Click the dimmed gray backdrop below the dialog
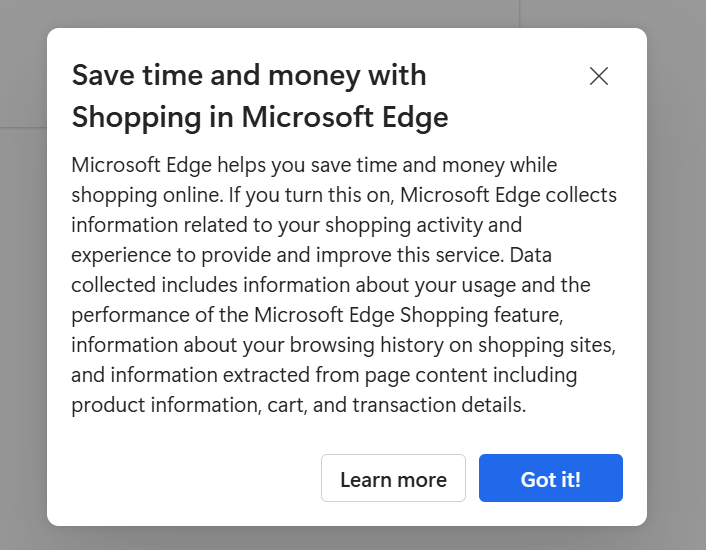Image resolution: width=706 pixels, height=550 pixels. click(347, 538)
